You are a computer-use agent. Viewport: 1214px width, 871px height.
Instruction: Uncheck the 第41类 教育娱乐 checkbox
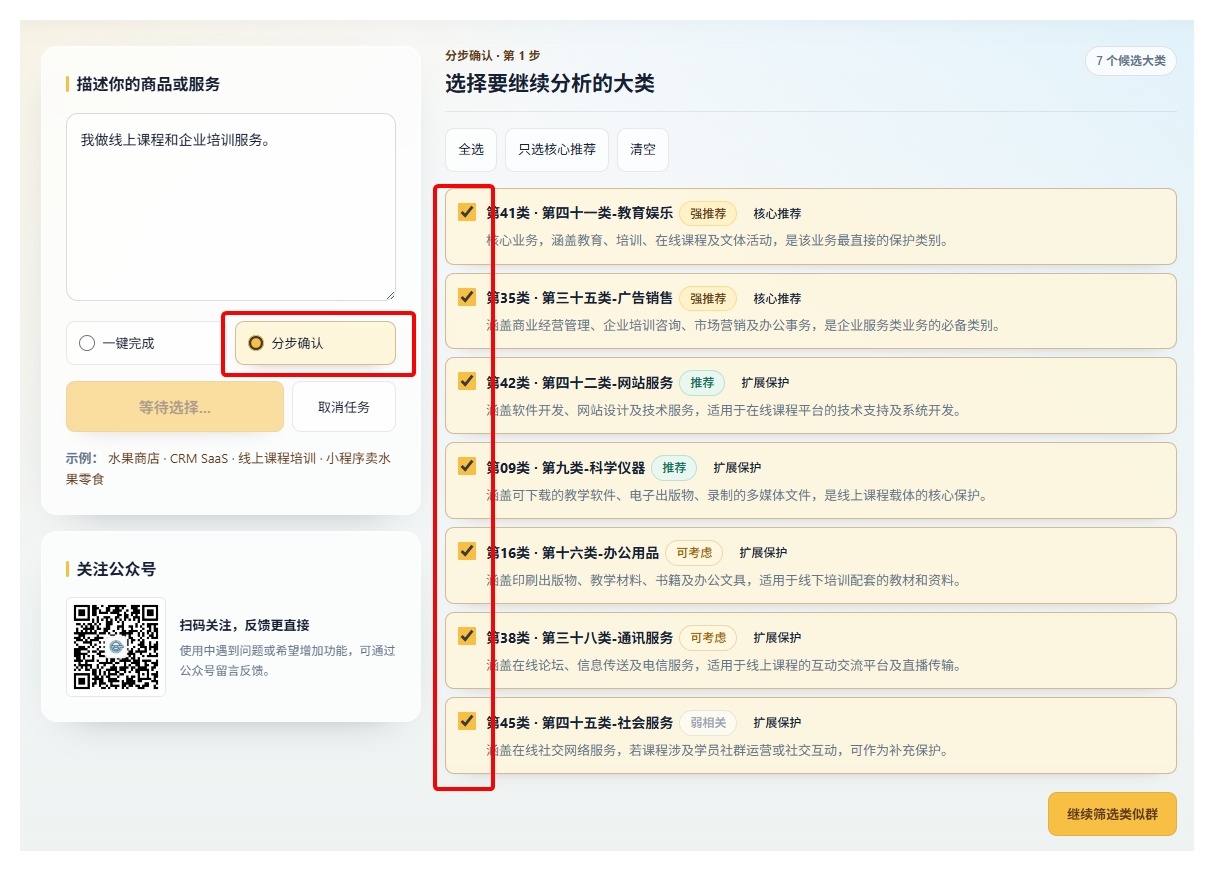467,211
